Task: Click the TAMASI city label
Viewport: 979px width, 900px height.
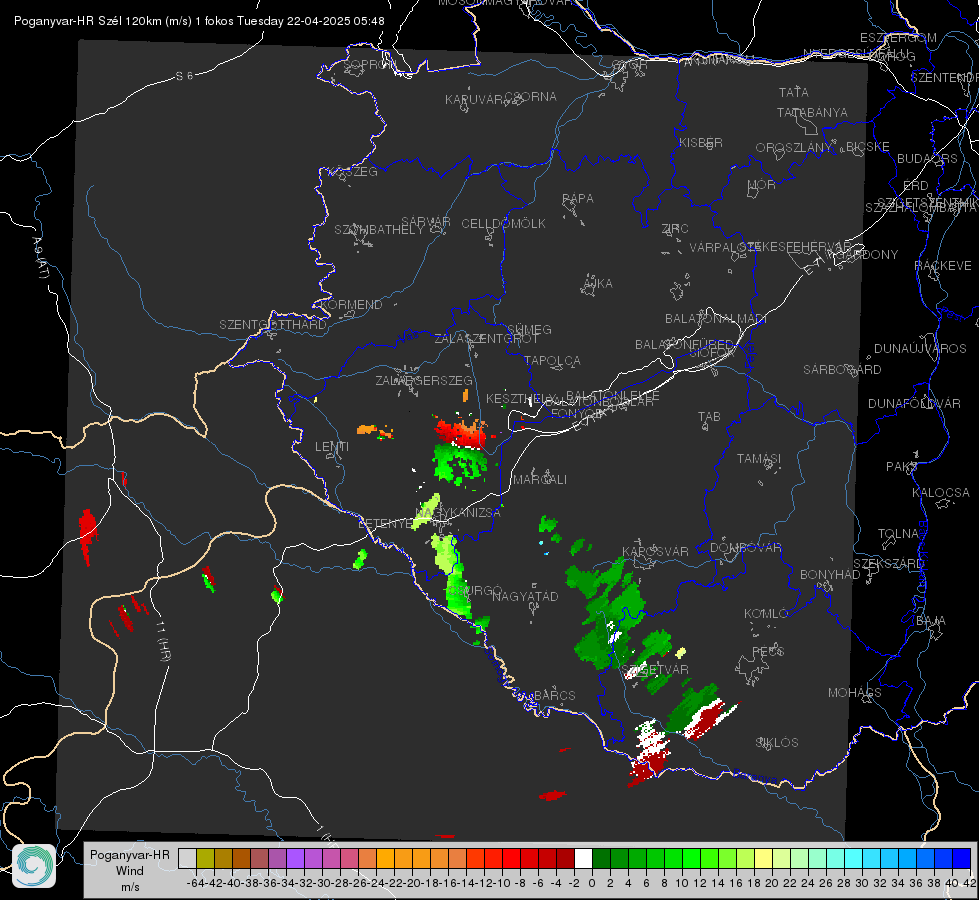Action: click(759, 458)
